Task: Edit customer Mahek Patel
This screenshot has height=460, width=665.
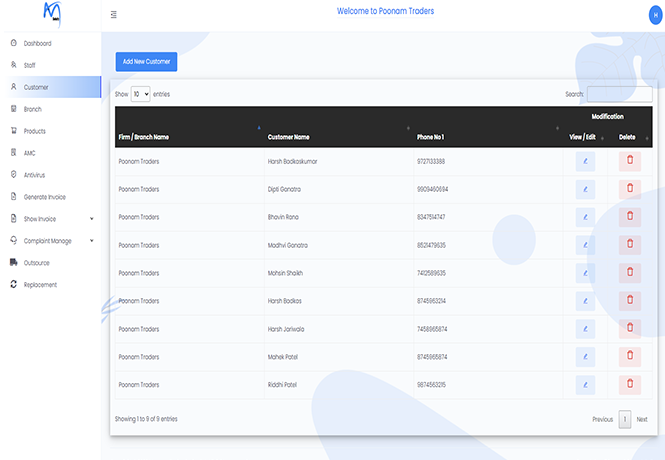Action: point(585,357)
